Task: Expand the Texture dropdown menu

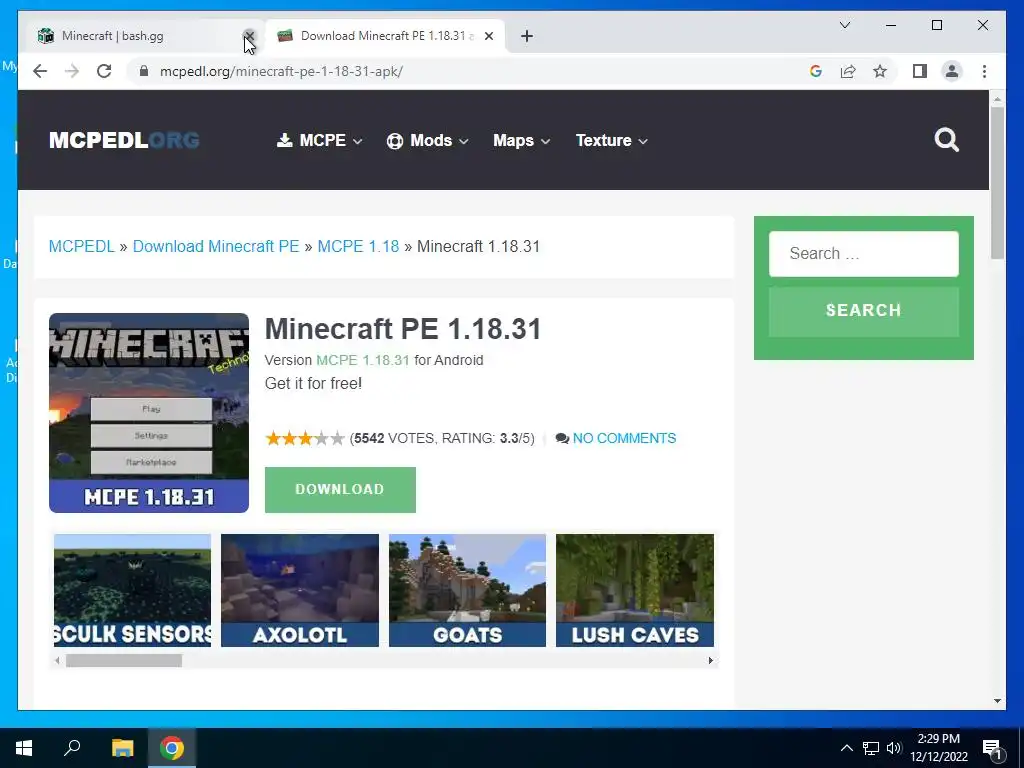Action: point(611,140)
